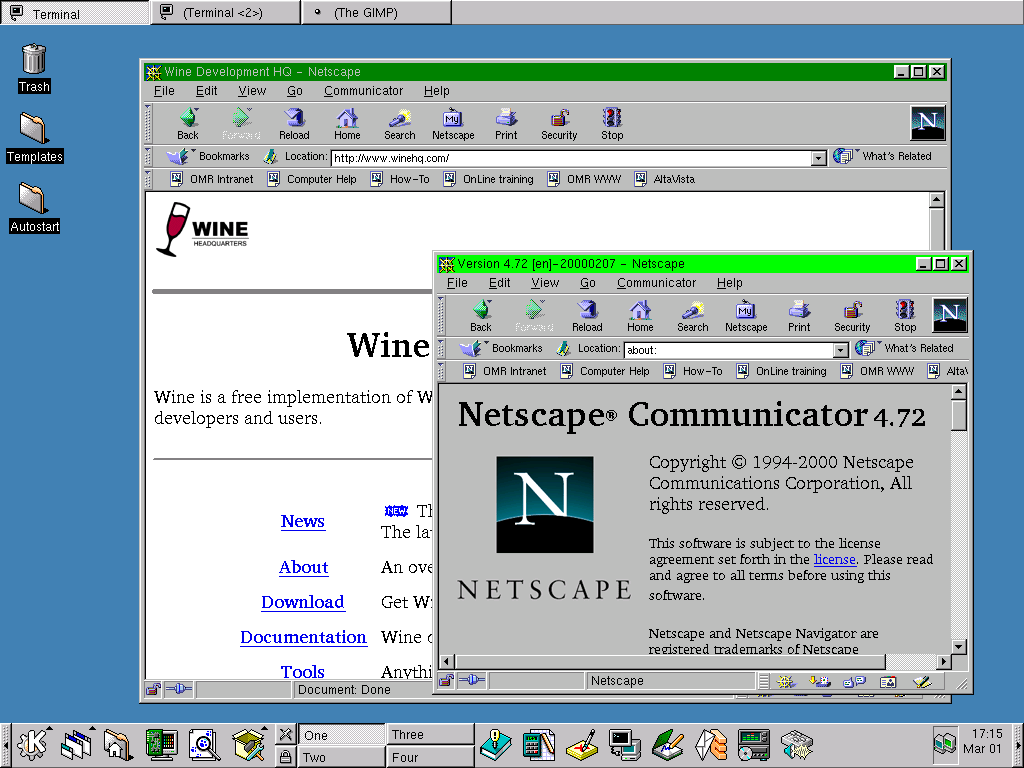Open Security info in the Wine Development HQ window
Viewport: 1024px width, 768px height.
(559, 123)
